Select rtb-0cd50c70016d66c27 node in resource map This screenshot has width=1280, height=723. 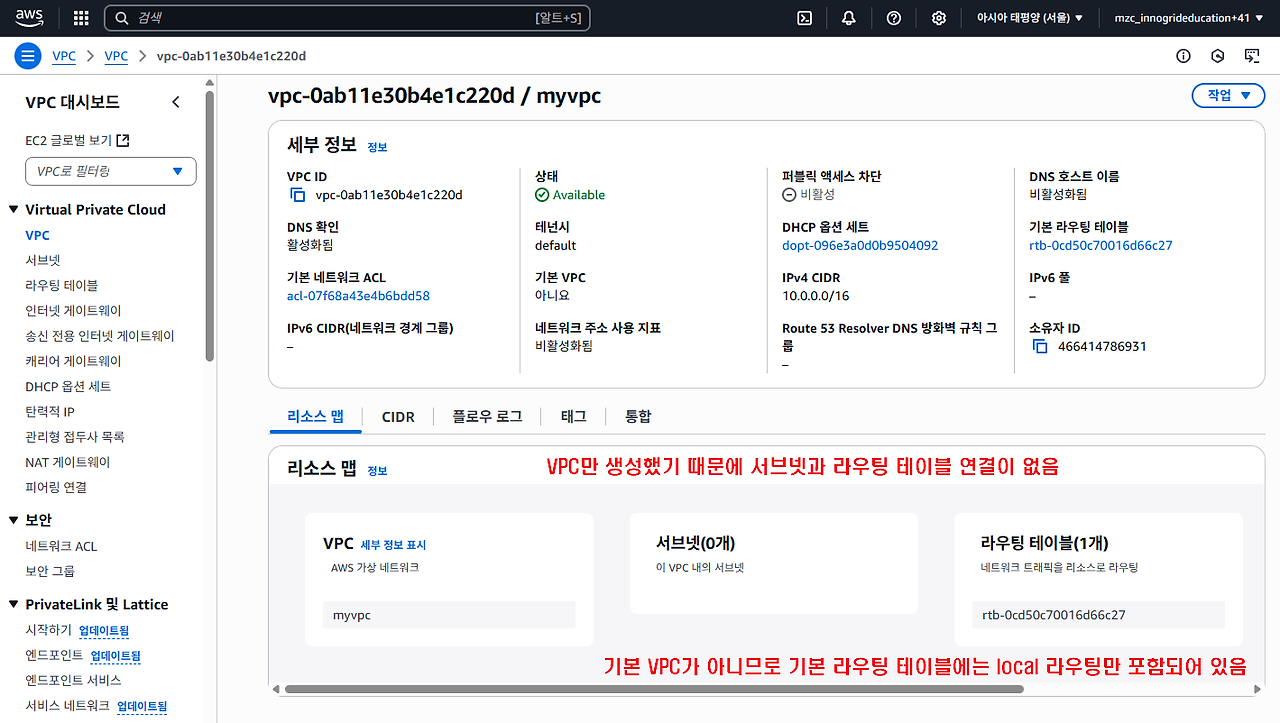click(1098, 615)
